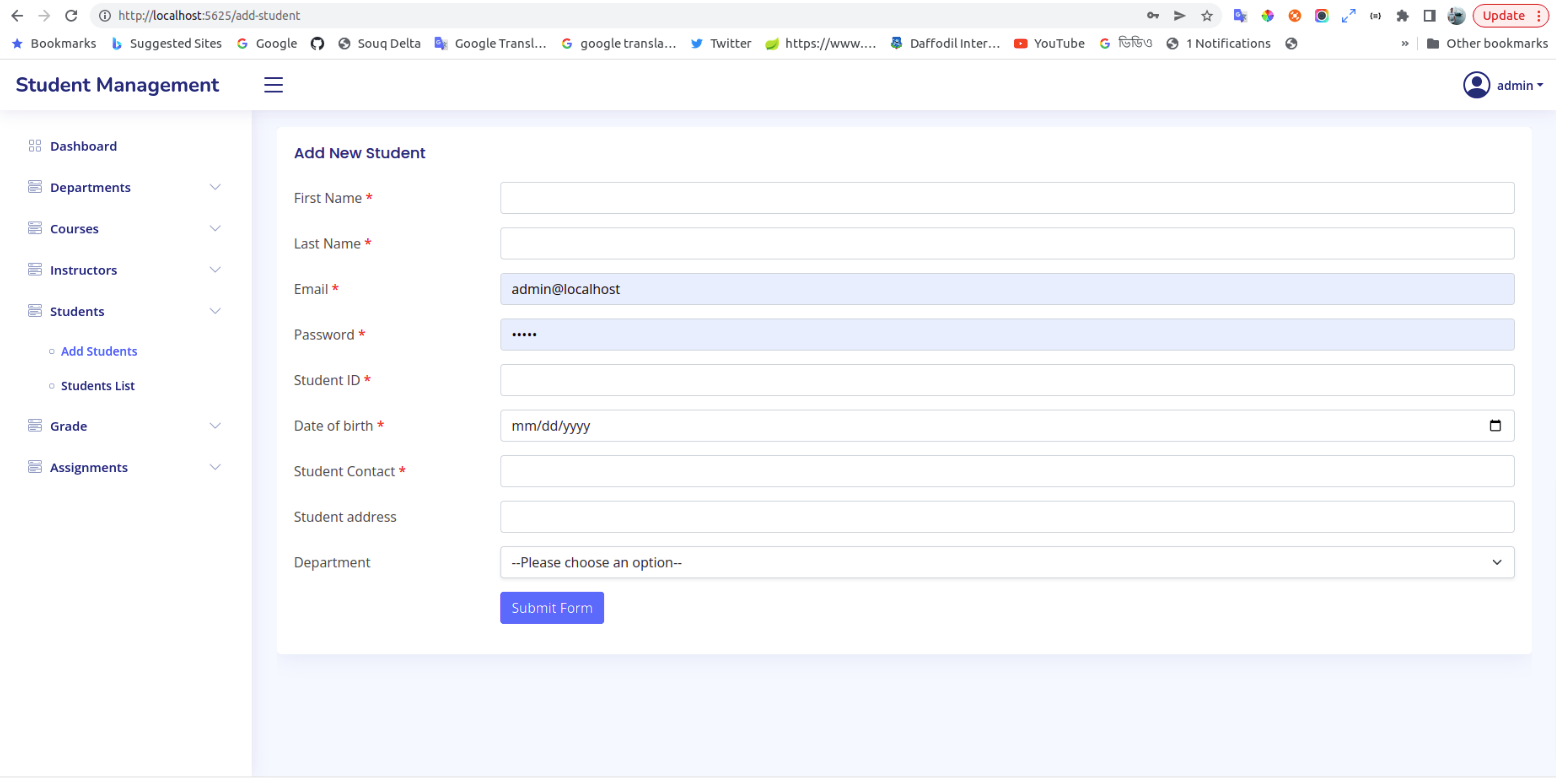Image resolution: width=1556 pixels, height=779 pixels.
Task: Click the Grade icon in the sidebar
Action: tap(33, 425)
